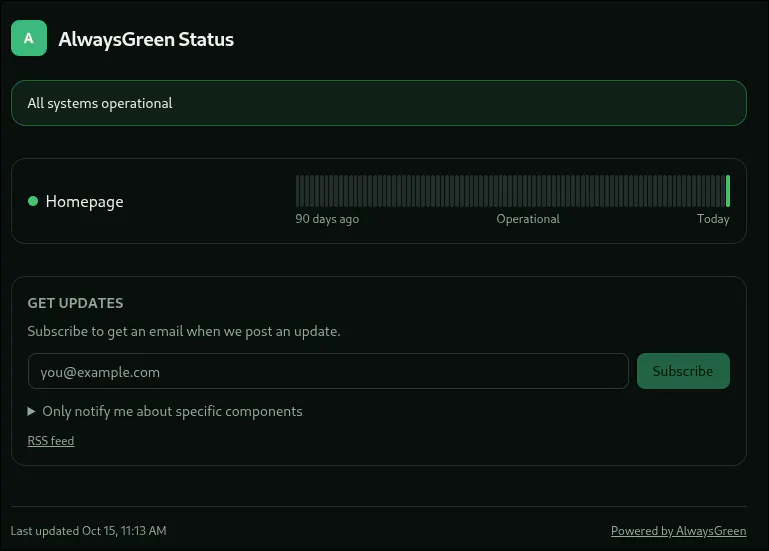The image size is (769, 551).
Task: Focus the you@example.com email field
Action: click(328, 371)
